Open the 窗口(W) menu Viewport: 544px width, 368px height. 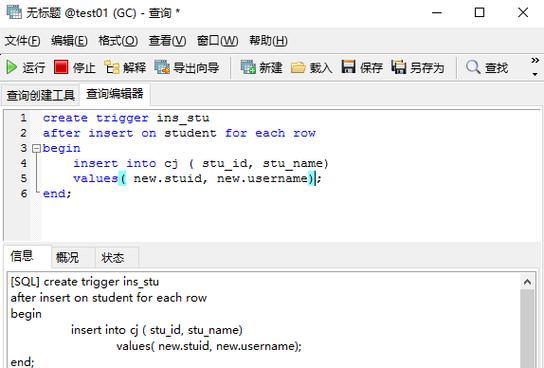pyautogui.click(x=217, y=41)
